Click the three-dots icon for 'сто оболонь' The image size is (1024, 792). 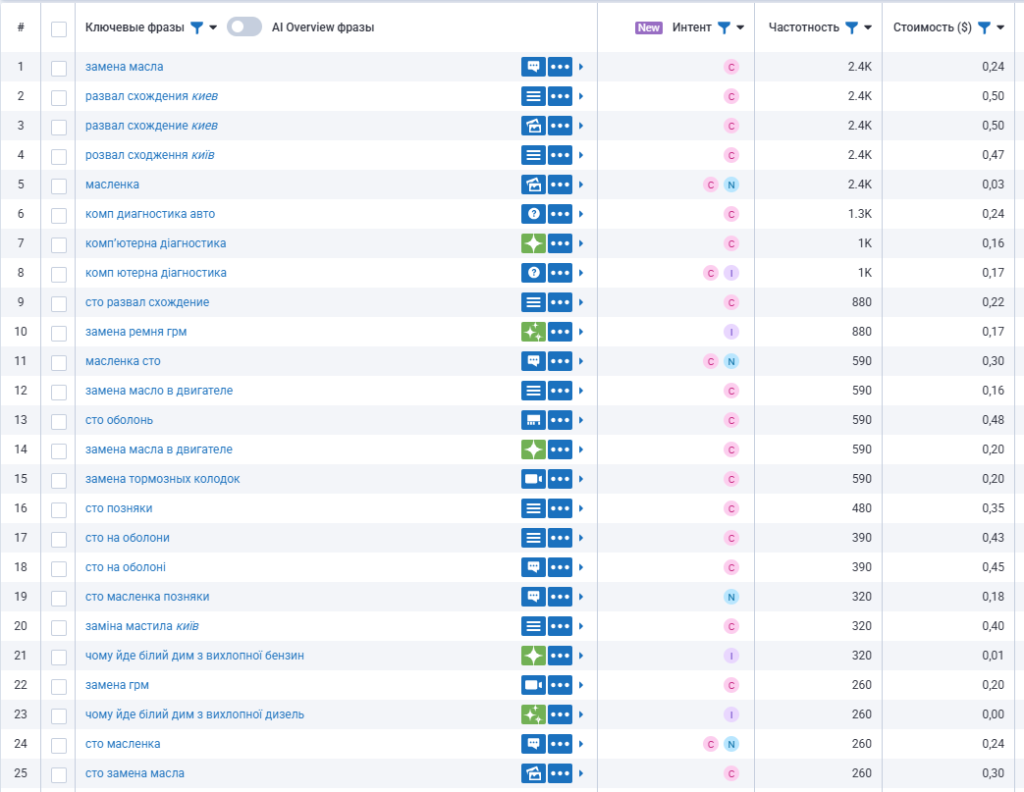[x=560, y=420]
